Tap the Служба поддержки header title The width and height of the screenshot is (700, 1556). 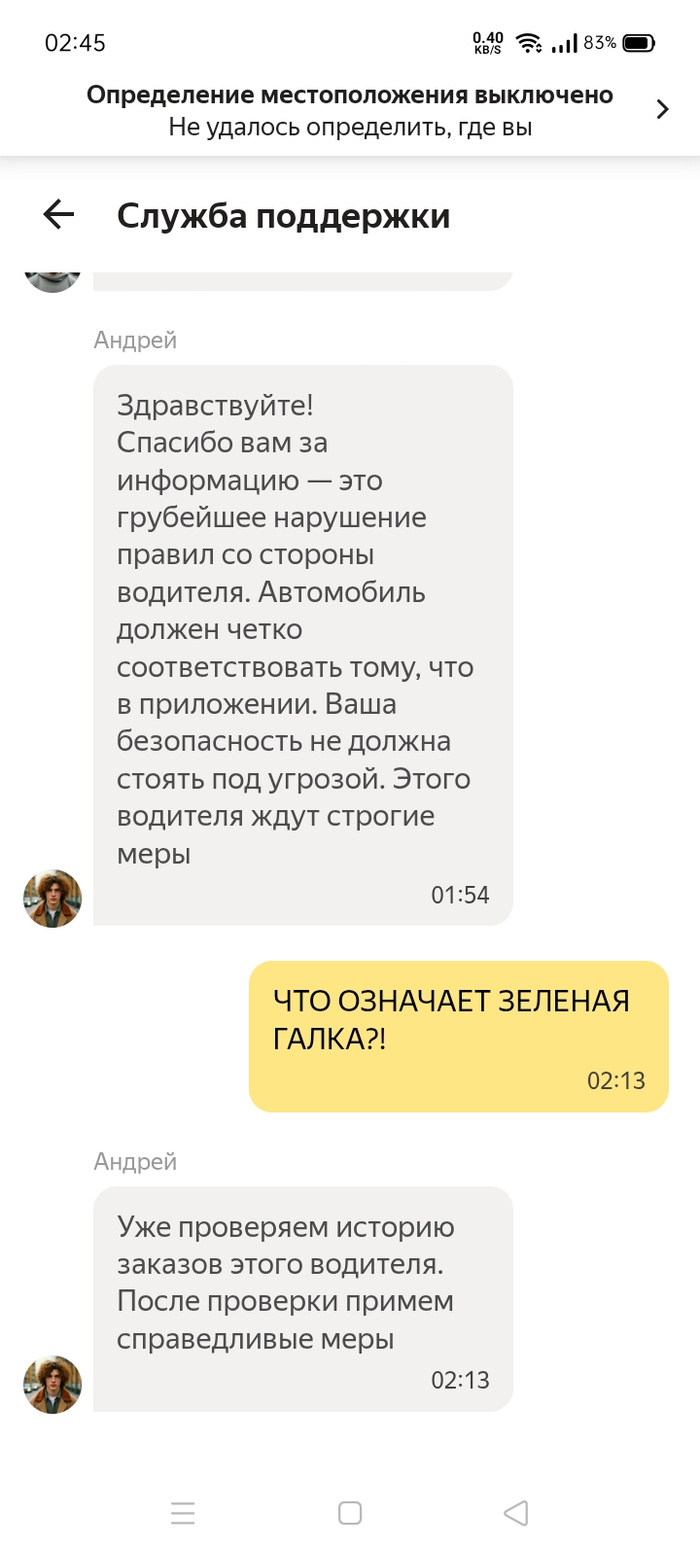pos(283,215)
